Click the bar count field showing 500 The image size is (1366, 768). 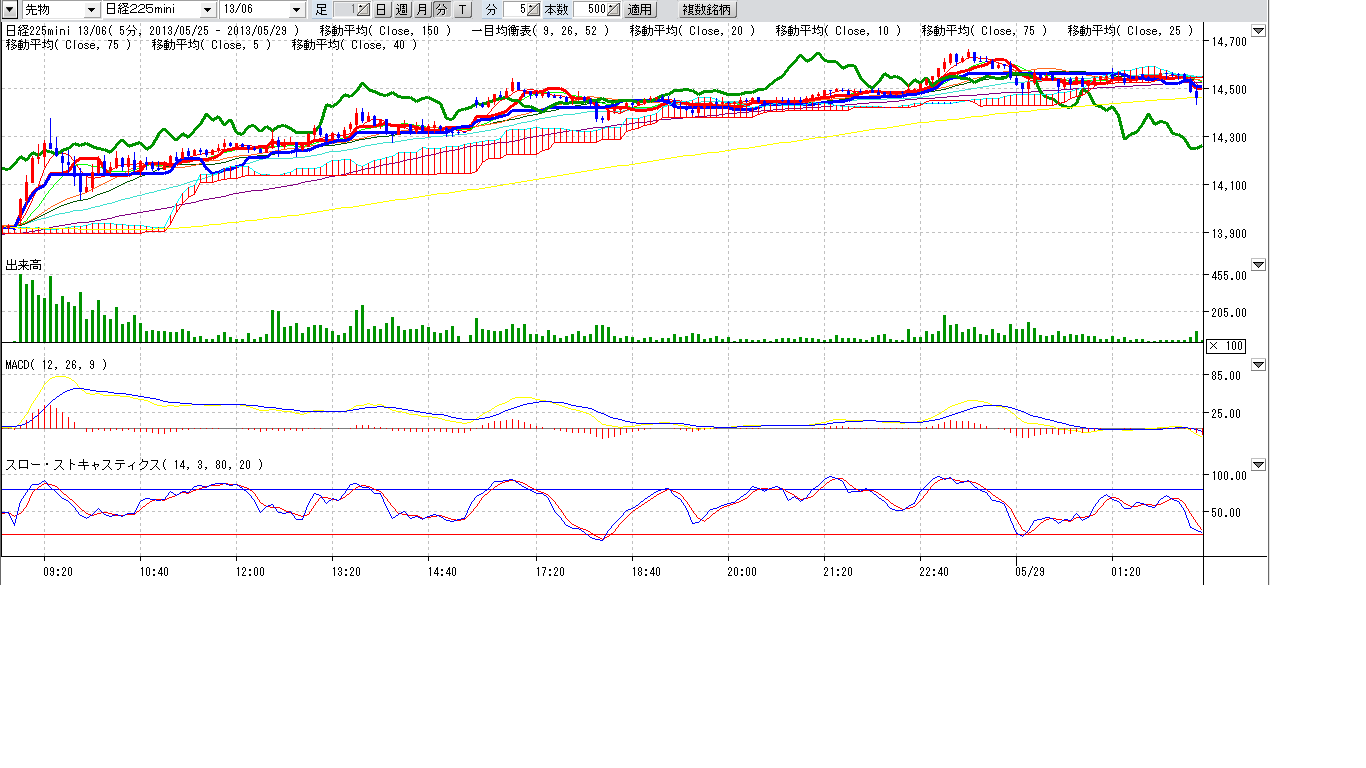tap(589, 9)
